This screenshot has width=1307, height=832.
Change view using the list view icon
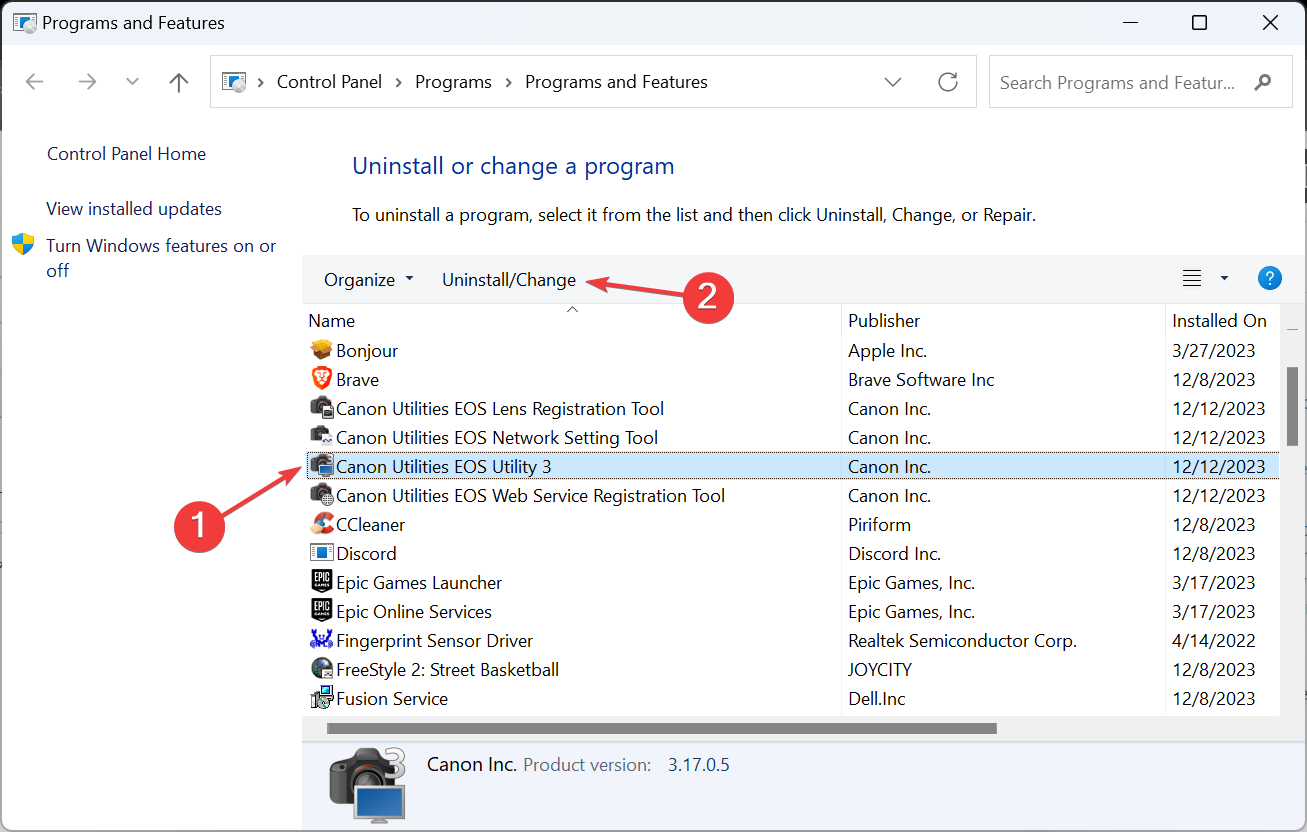[x=1192, y=279]
